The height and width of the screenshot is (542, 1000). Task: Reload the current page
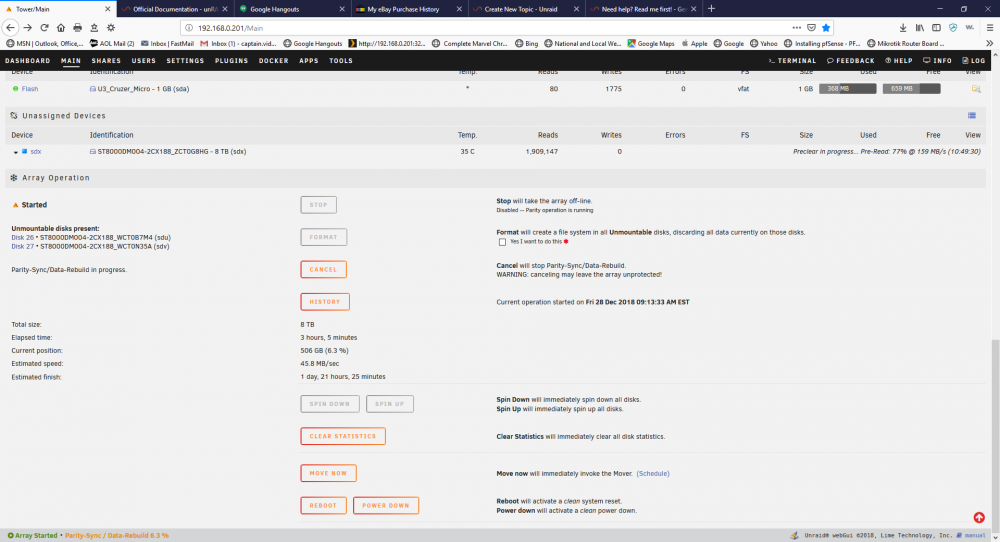[x=44, y=27]
